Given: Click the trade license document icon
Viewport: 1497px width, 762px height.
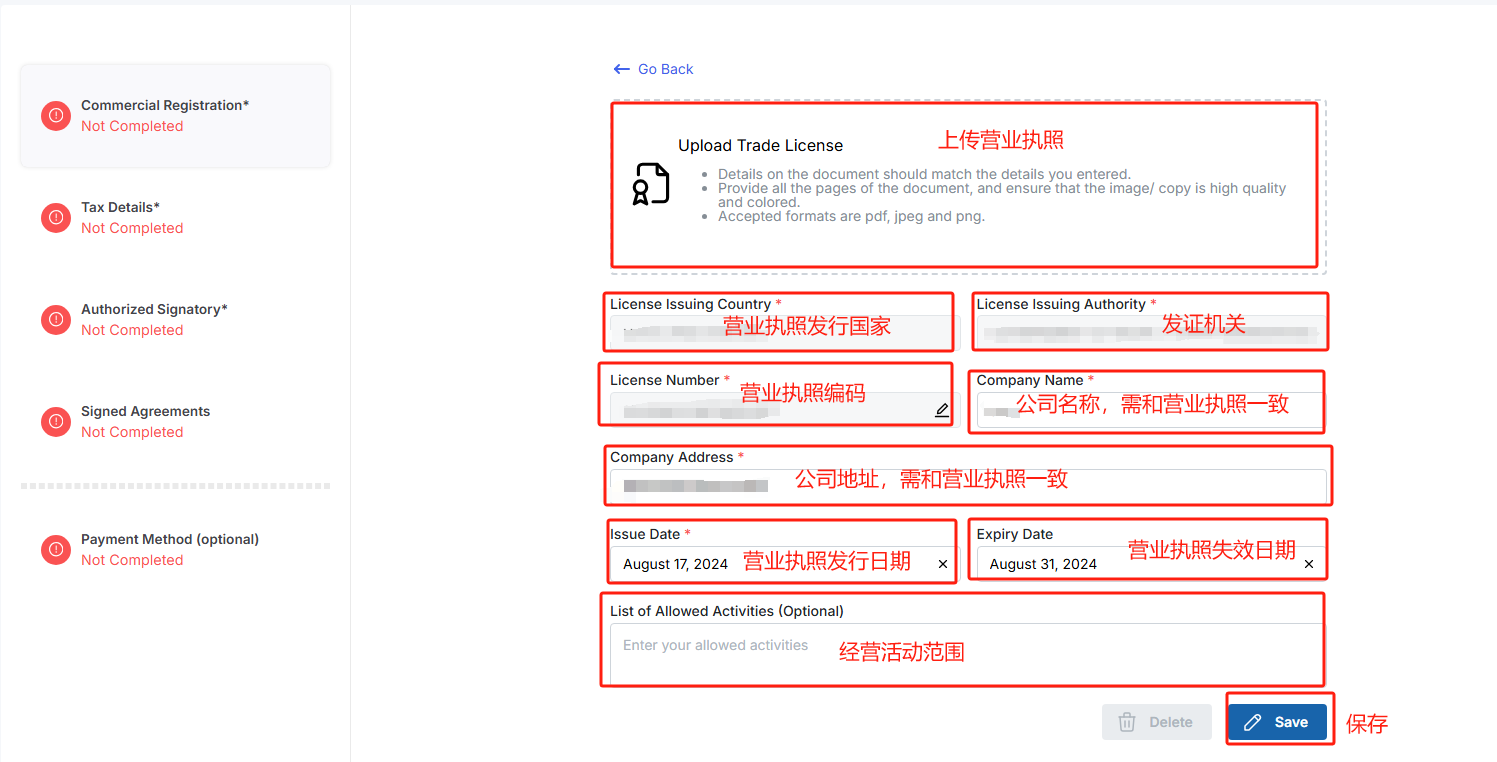Looking at the screenshot, I should click(x=651, y=185).
